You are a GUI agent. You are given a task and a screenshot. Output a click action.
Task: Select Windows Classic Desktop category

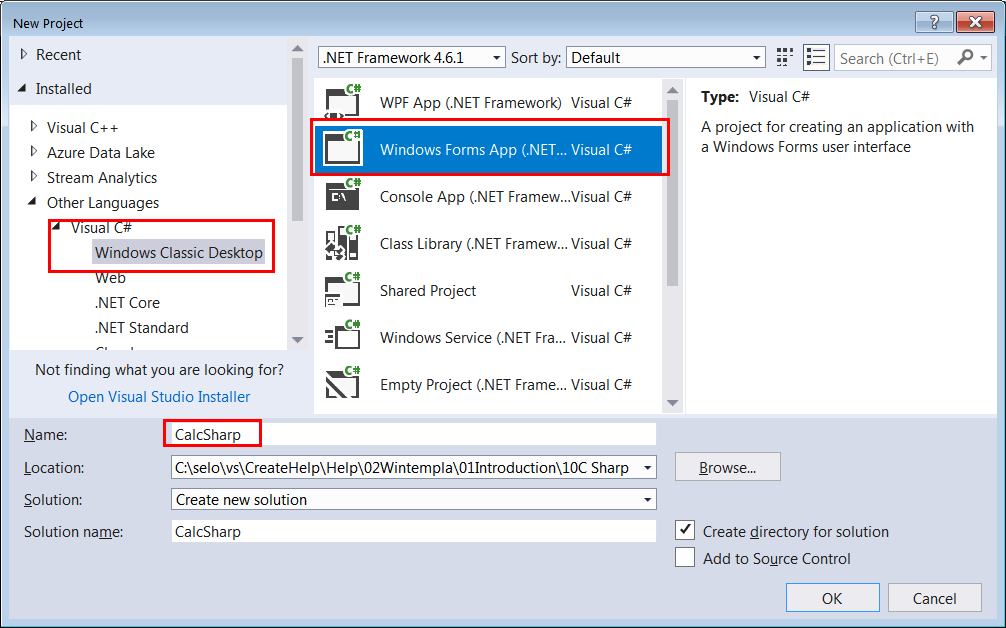(179, 252)
